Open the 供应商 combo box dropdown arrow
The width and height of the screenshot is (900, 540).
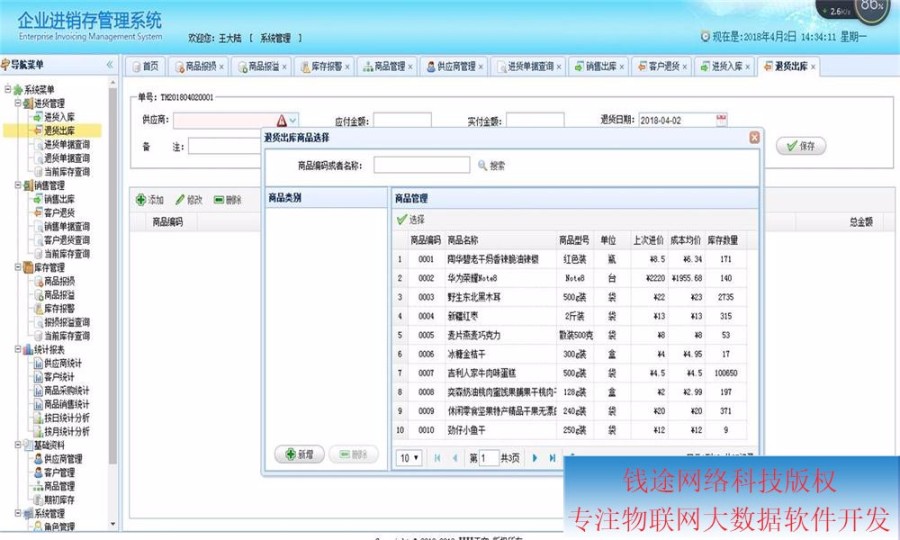pyautogui.click(x=293, y=121)
